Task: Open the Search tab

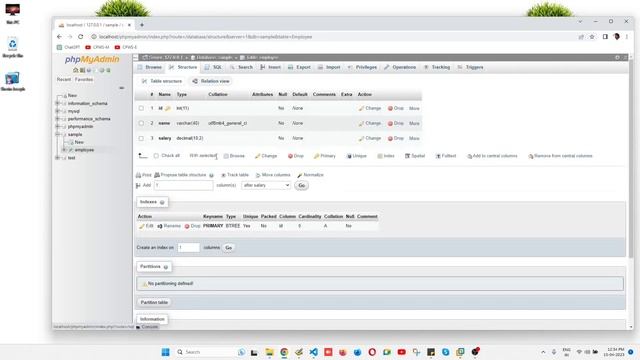Action: (241, 67)
